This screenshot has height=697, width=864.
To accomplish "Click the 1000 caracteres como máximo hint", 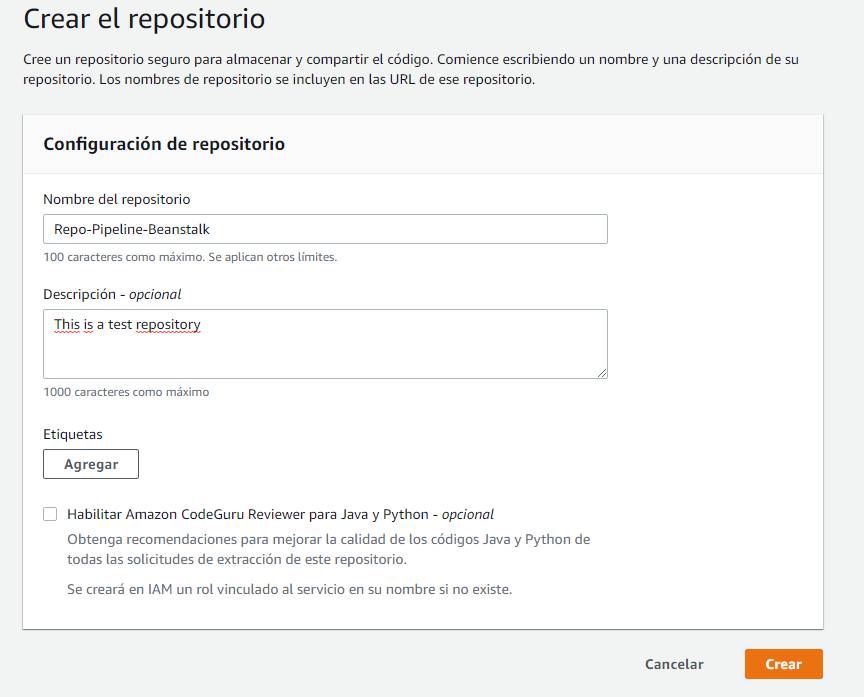I will coord(126,392).
